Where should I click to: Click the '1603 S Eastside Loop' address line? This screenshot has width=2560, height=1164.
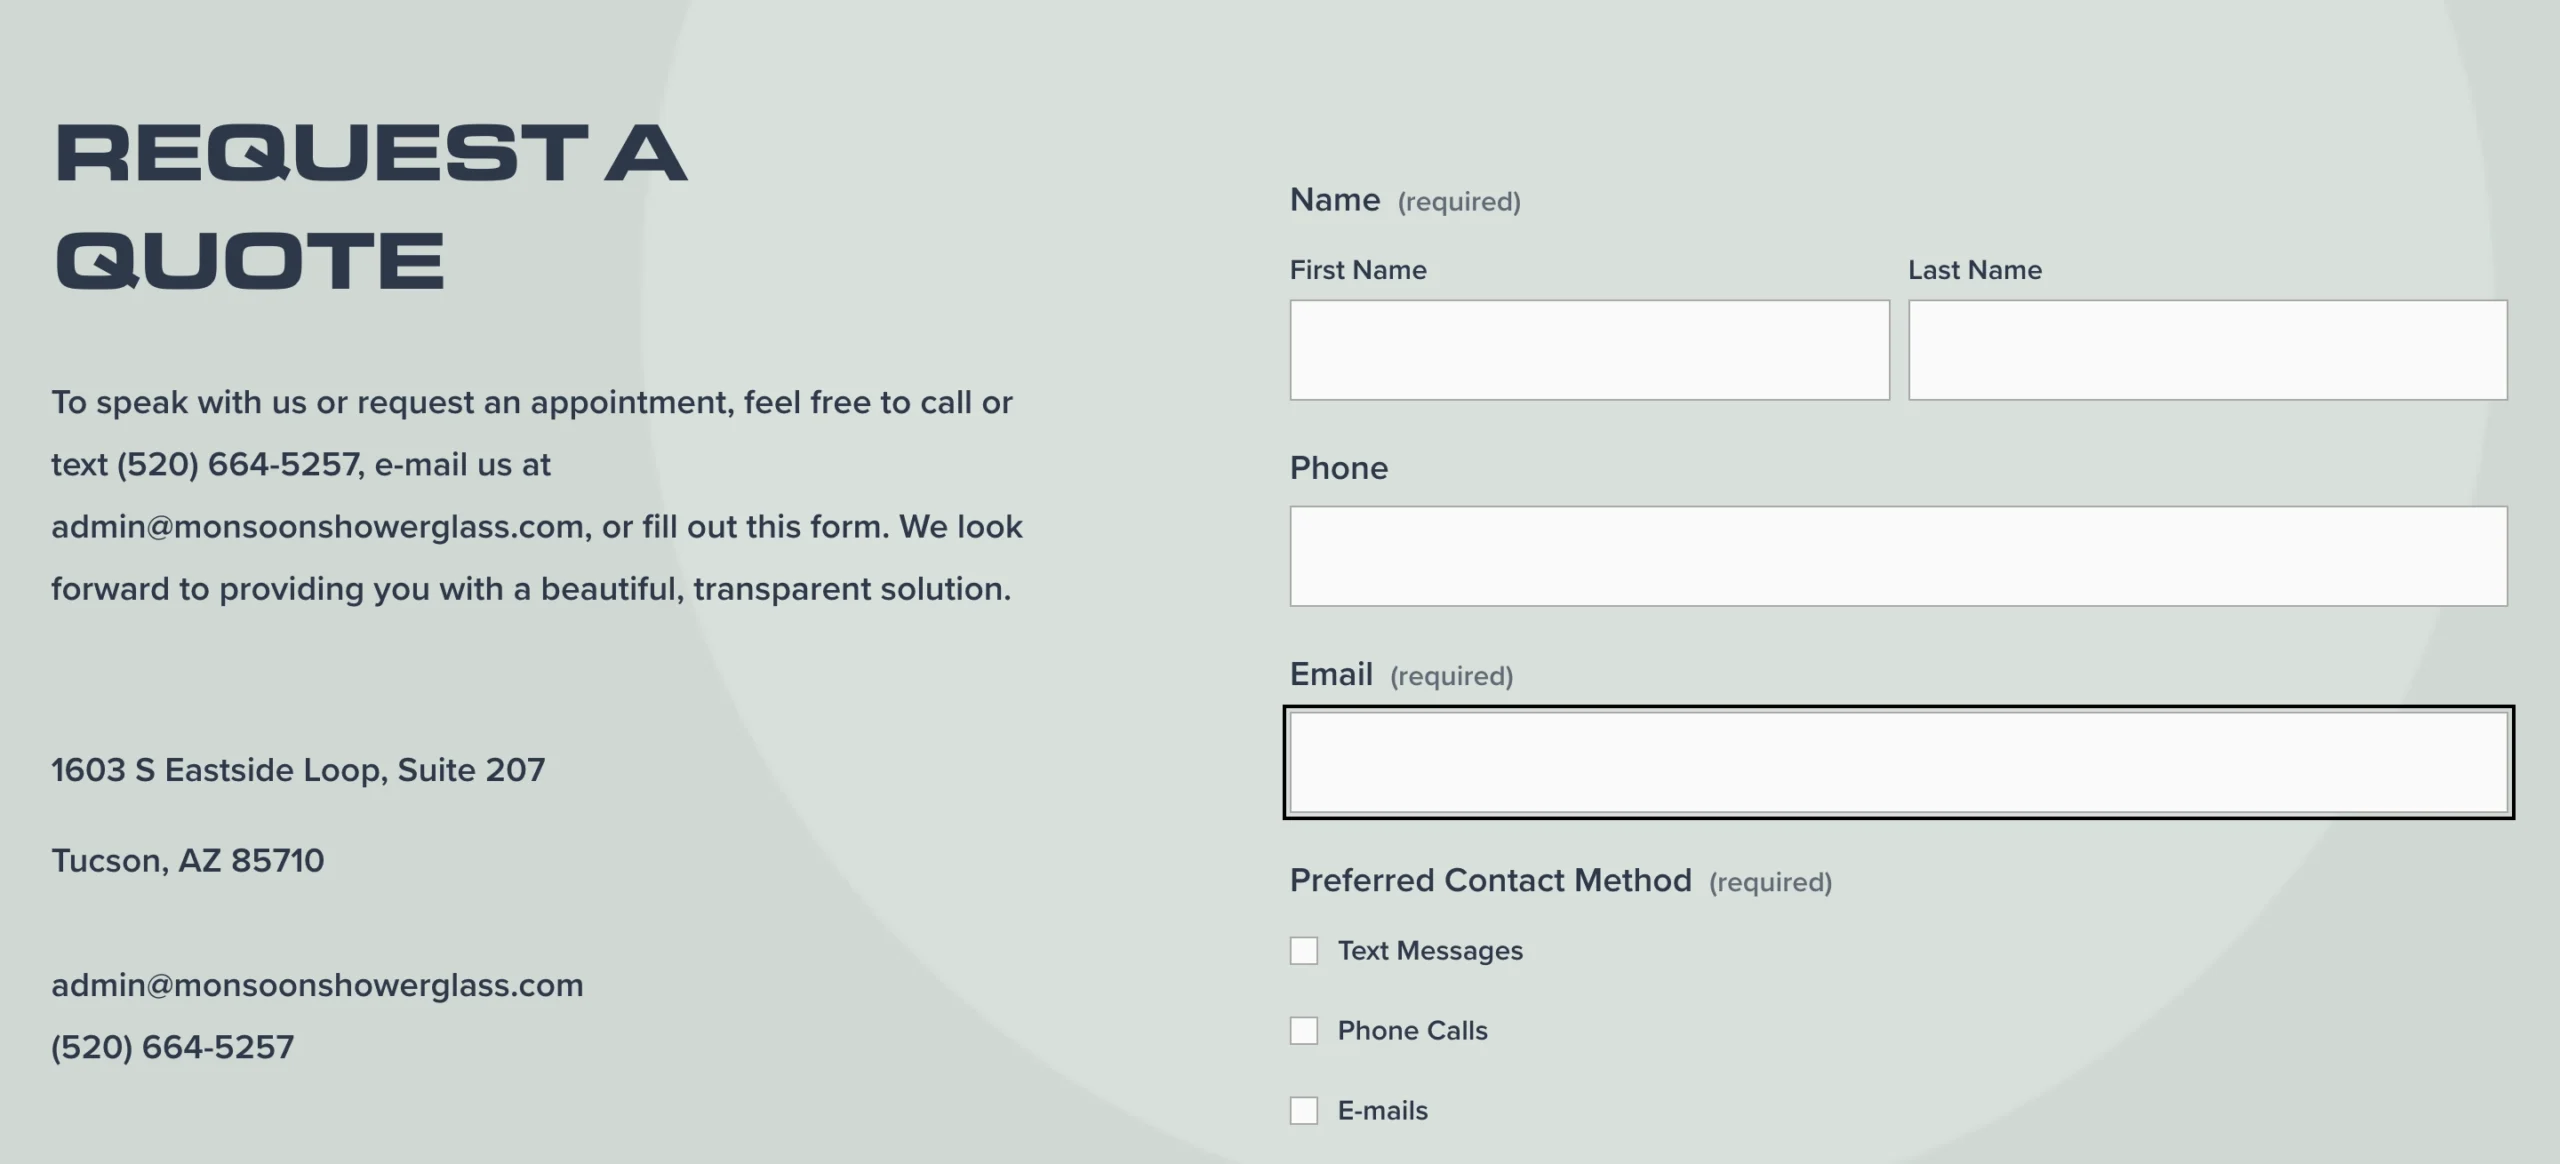click(x=298, y=770)
